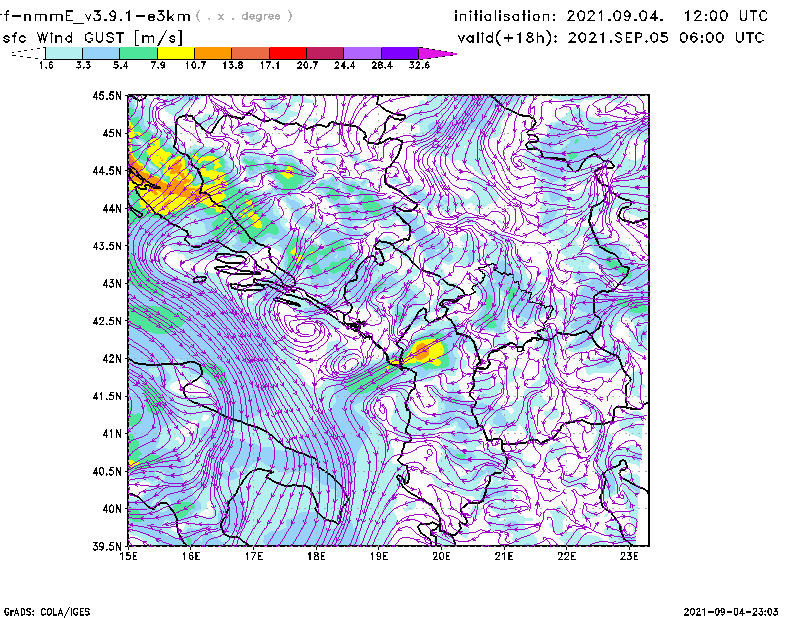
Task: Click the 41N latitude label
Action: tap(112, 434)
